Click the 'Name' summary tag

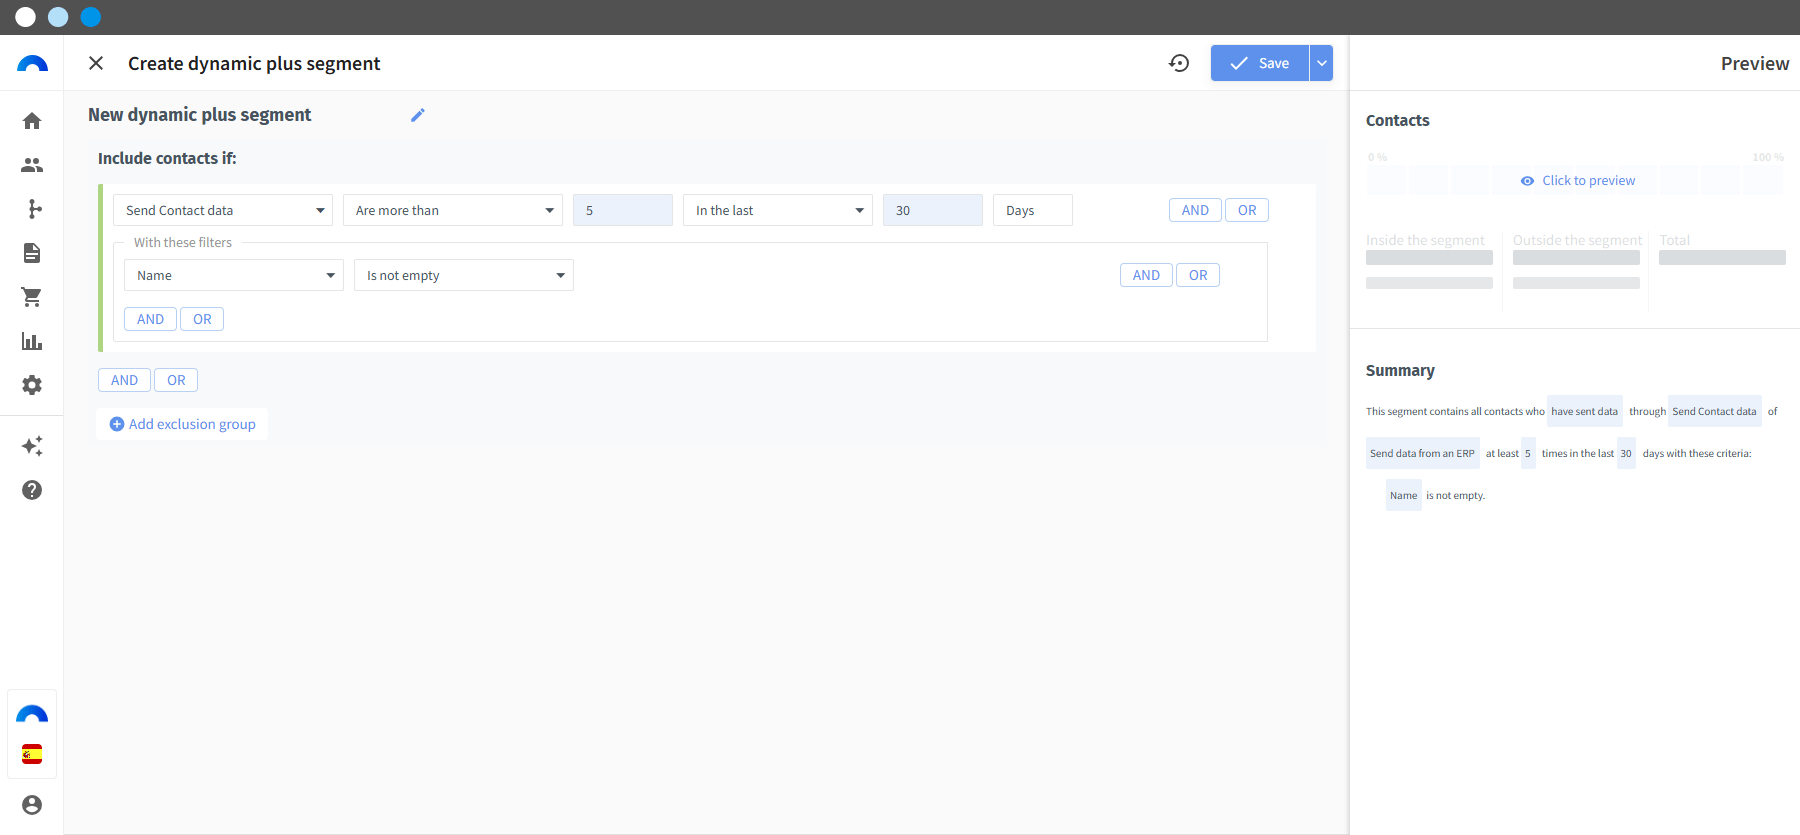pos(1403,495)
